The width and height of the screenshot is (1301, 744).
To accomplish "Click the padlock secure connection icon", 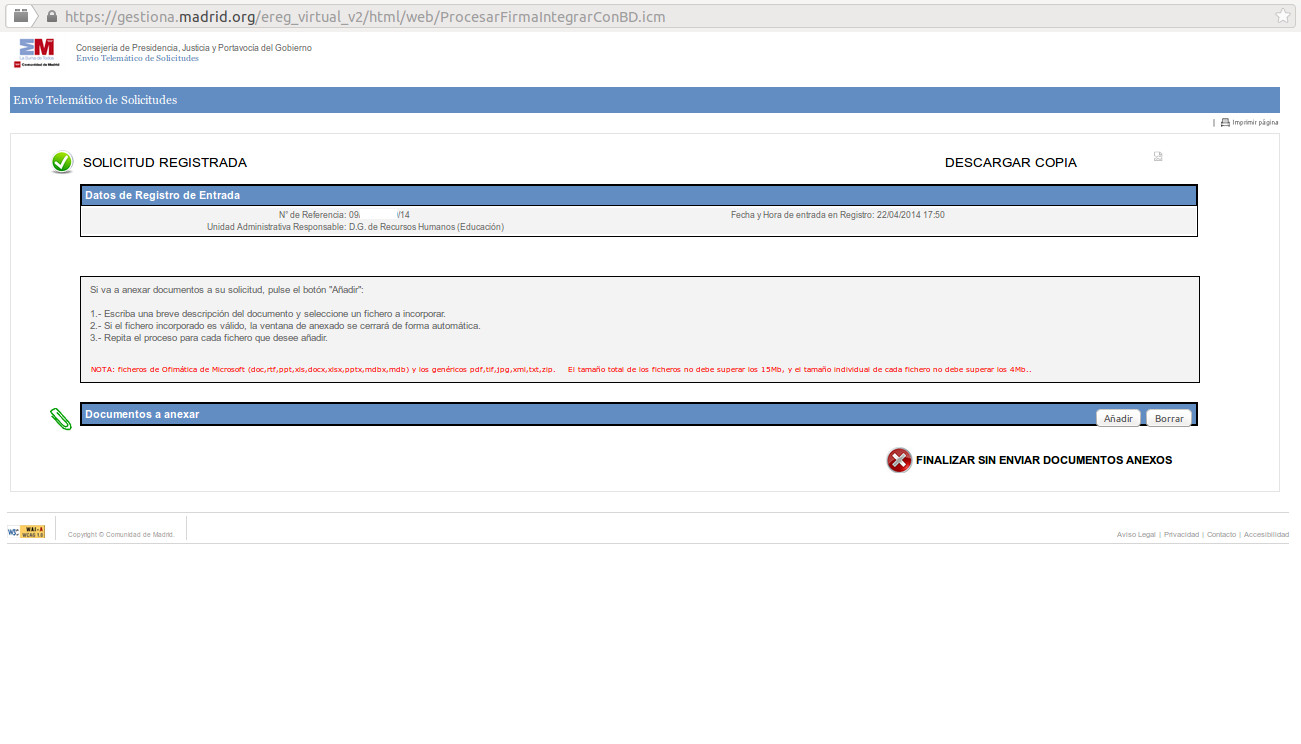I will pyautogui.click(x=52, y=17).
